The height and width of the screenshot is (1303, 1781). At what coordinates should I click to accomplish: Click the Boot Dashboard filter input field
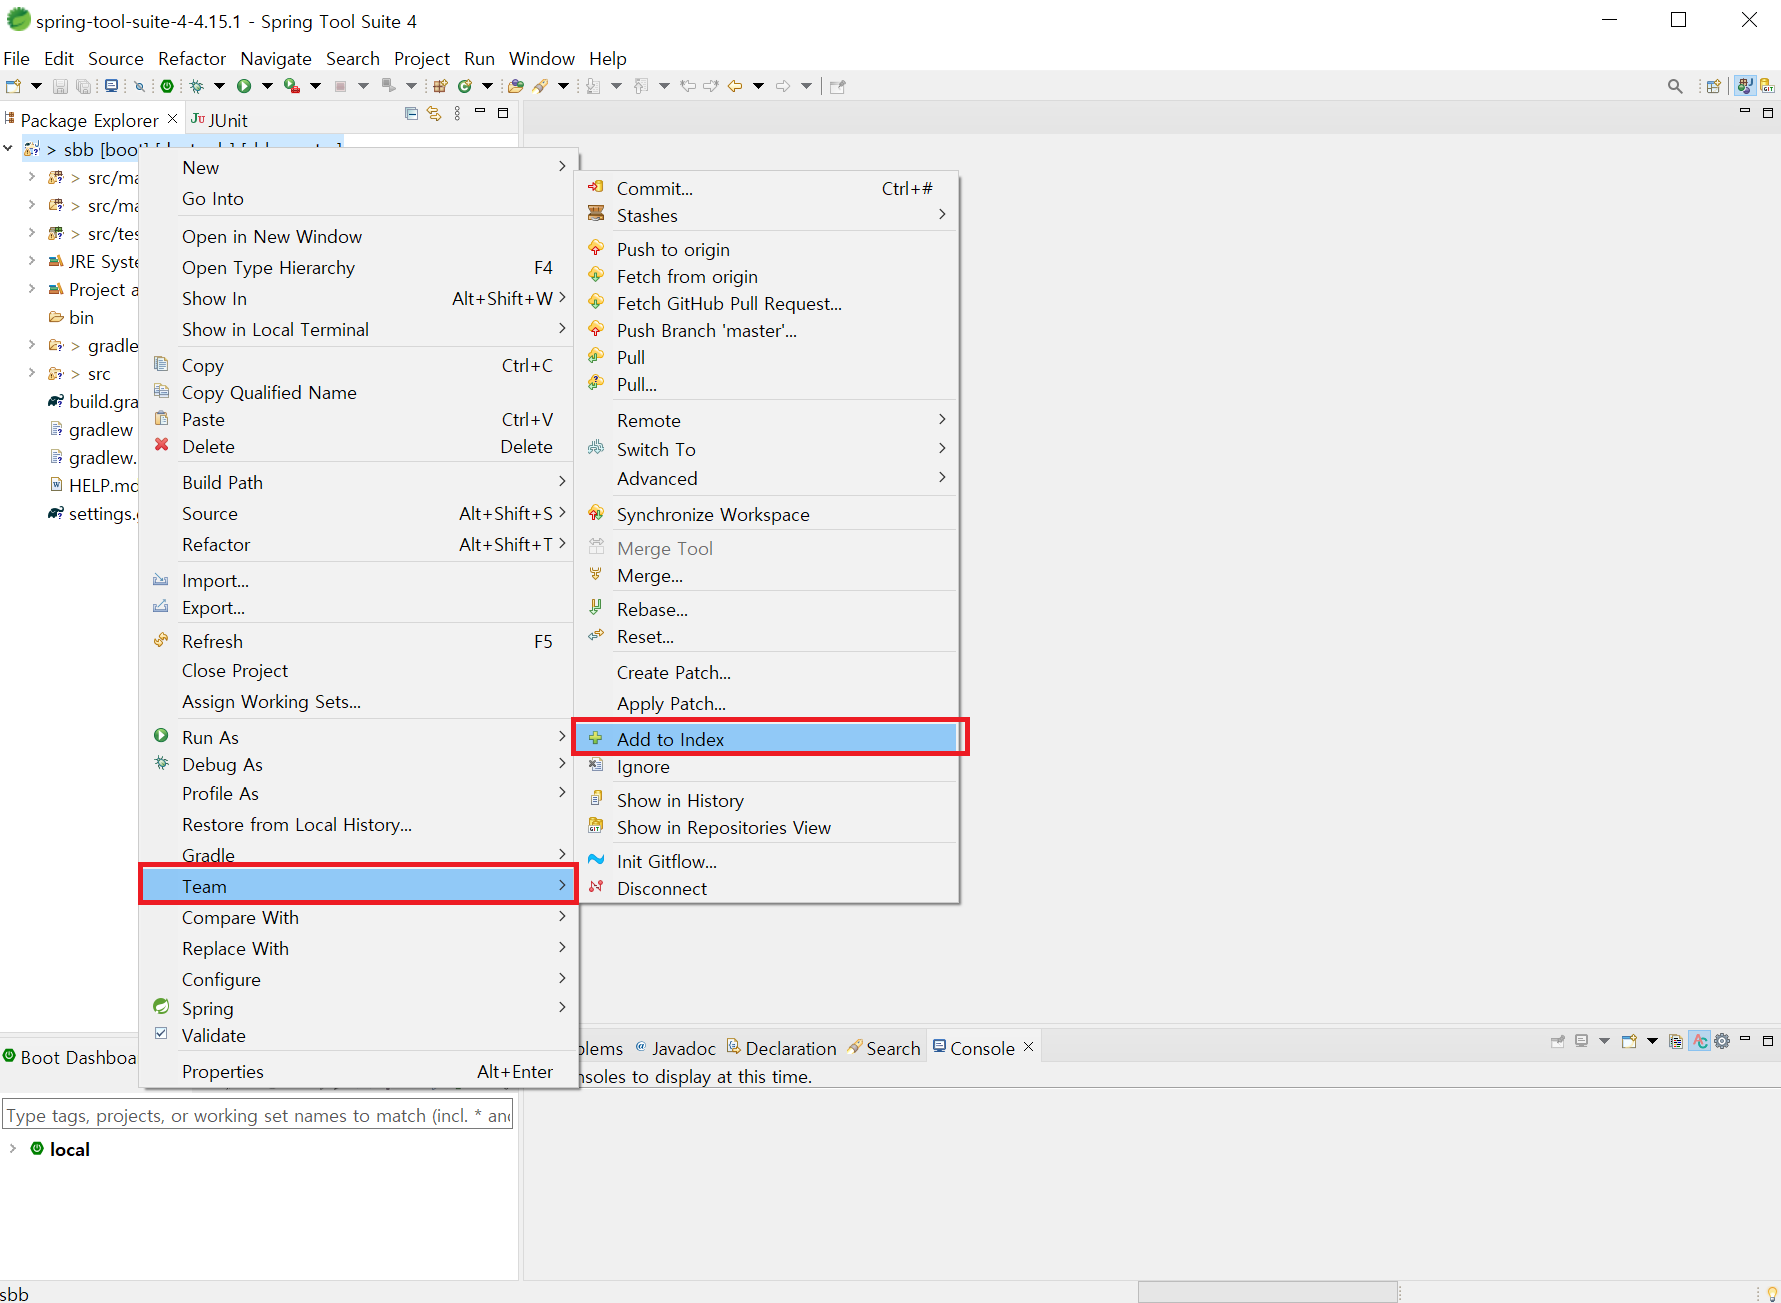pos(258,1114)
